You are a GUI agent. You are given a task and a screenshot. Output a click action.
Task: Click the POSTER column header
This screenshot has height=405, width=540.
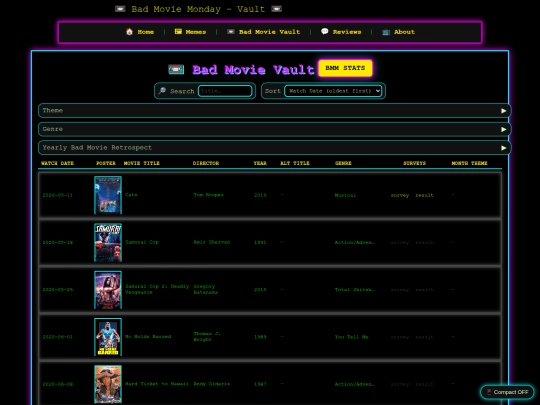pyautogui.click(x=106, y=163)
